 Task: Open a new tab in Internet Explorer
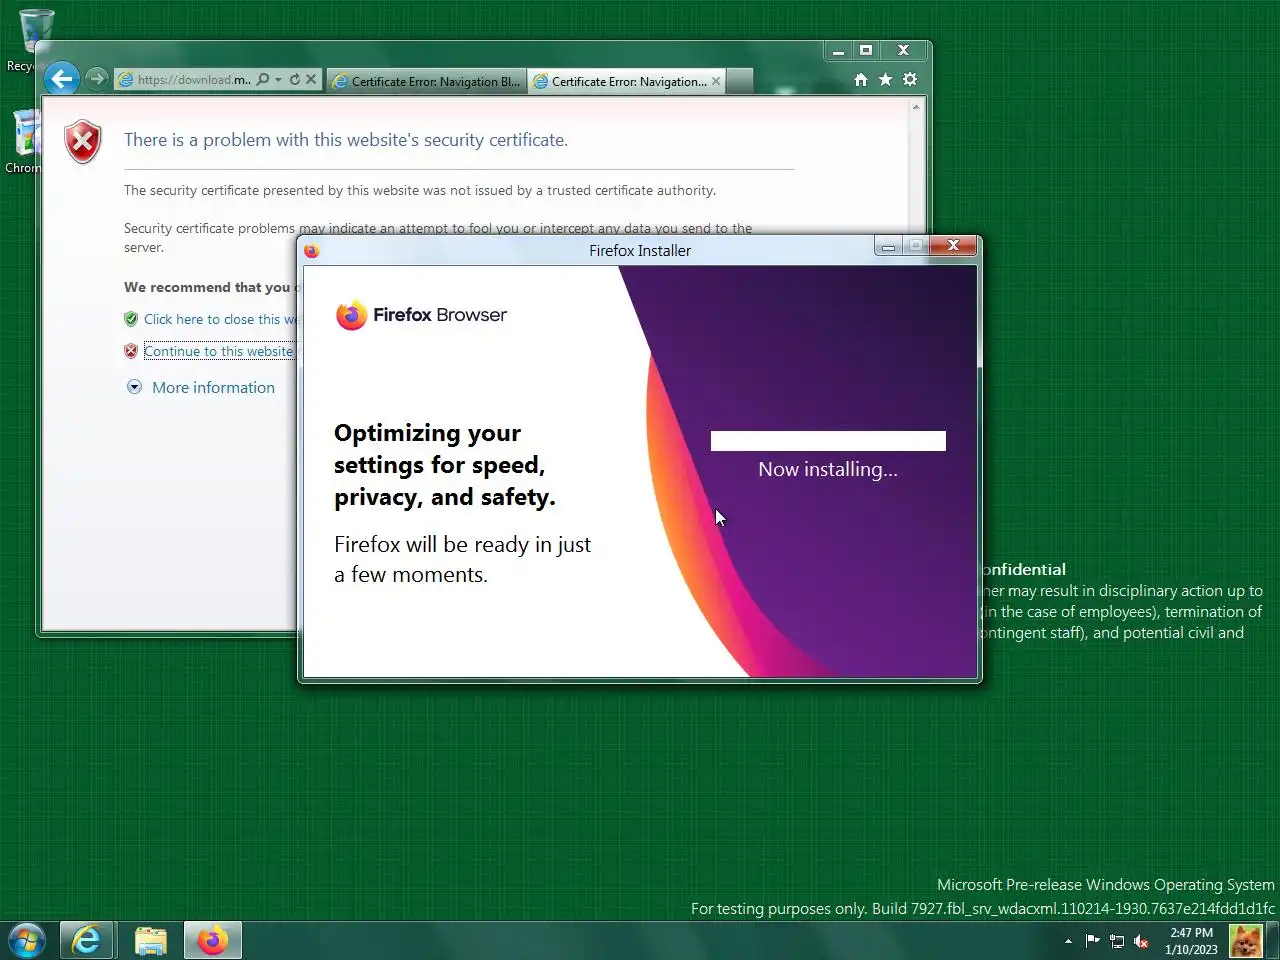(740, 81)
